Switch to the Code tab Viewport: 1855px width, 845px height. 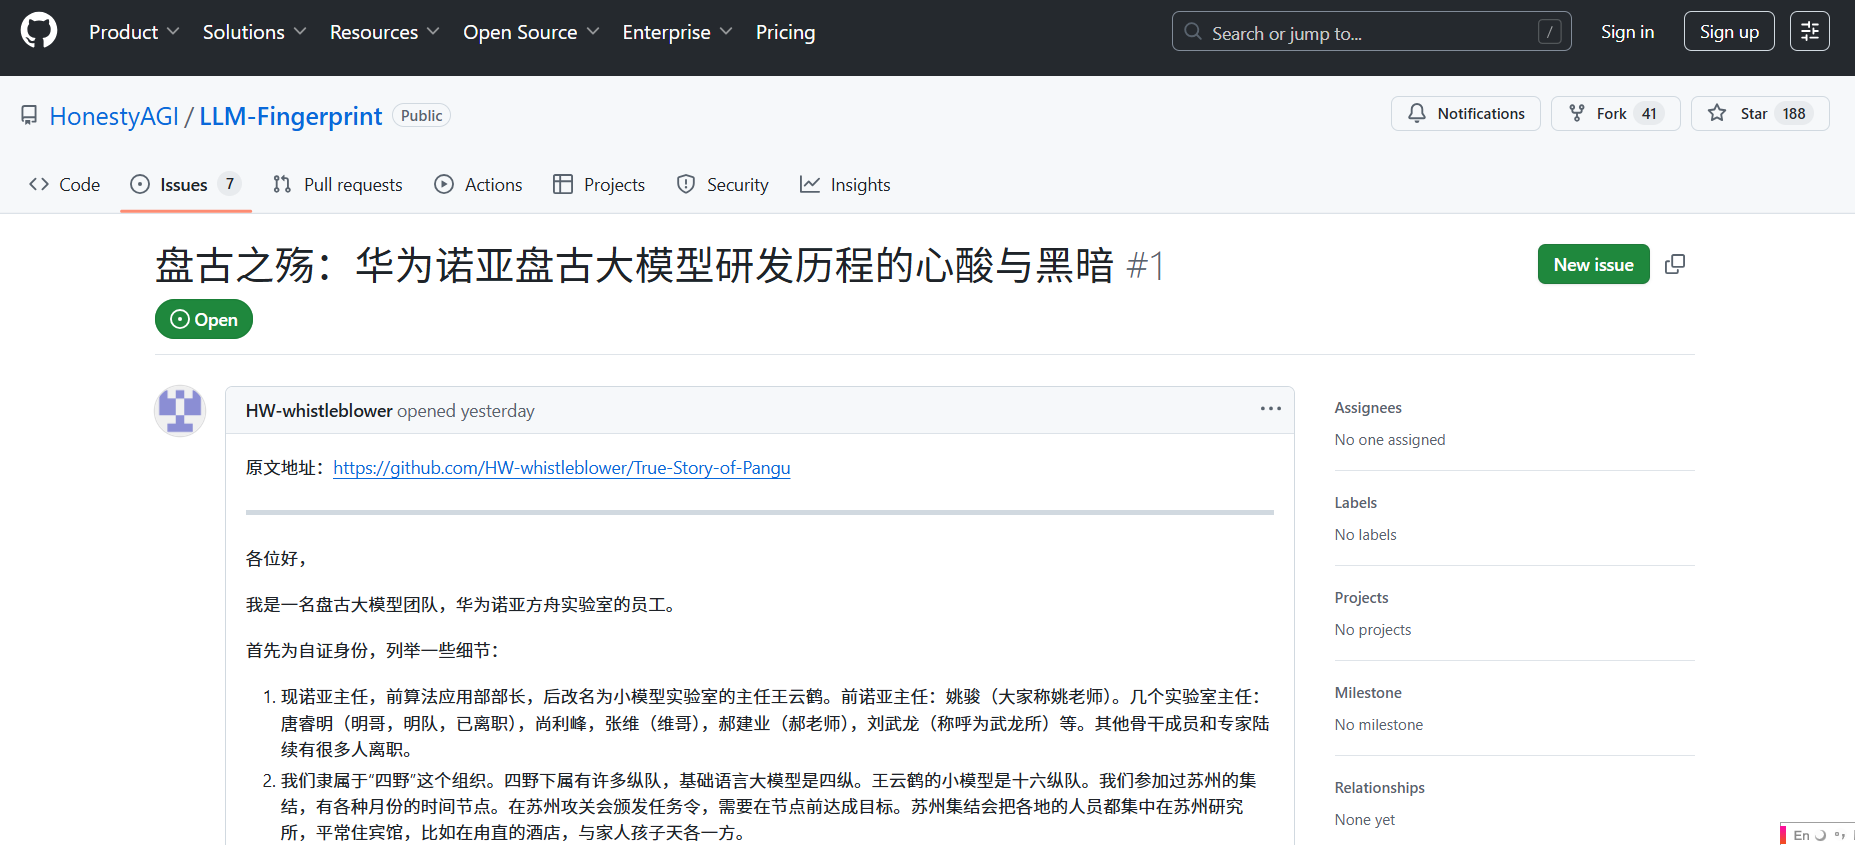point(65,185)
